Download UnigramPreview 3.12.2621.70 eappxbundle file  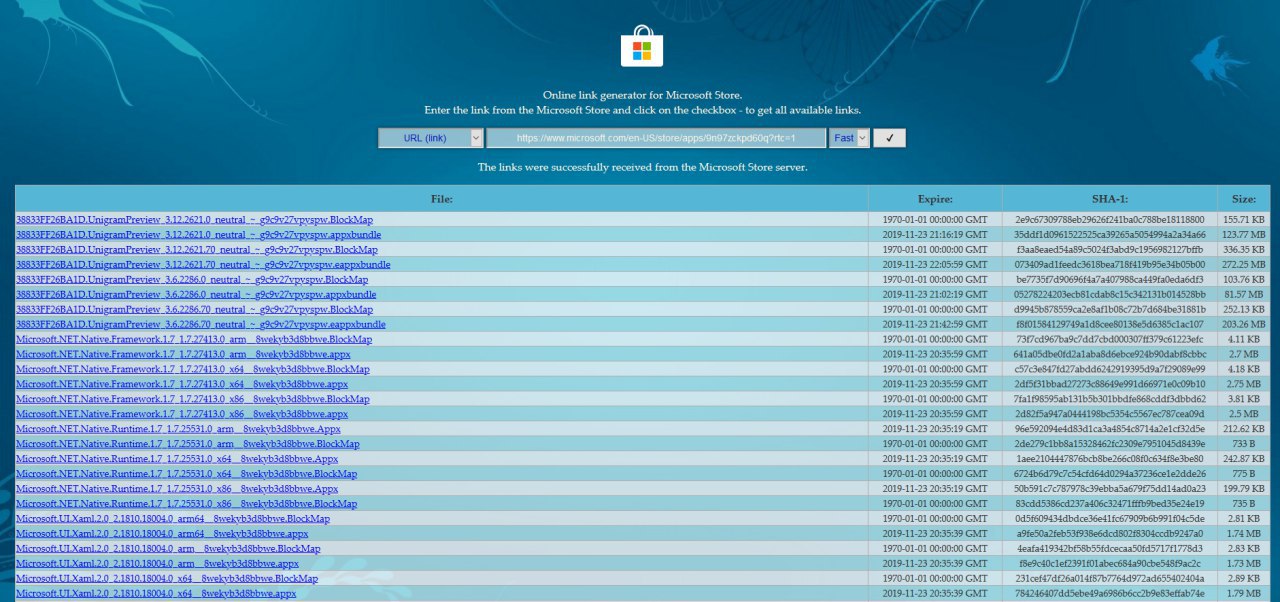click(203, 264)
